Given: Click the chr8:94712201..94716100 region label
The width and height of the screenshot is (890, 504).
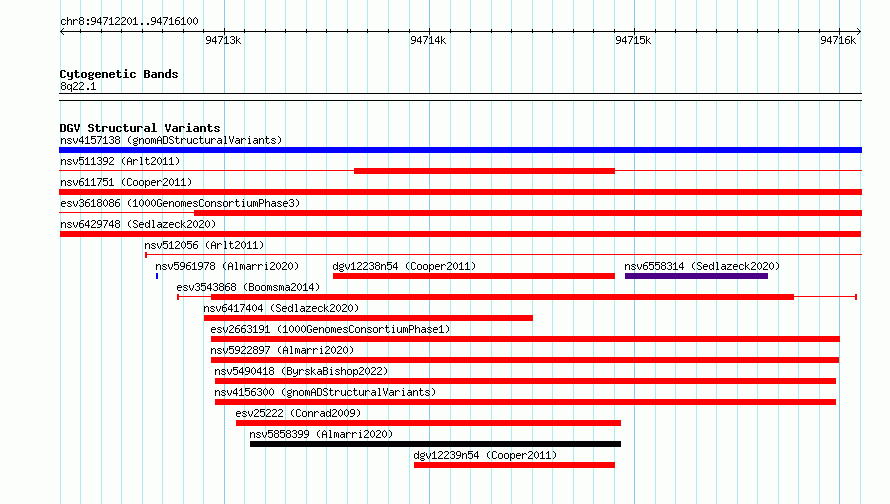Looking at the screenshot, I should click(x=129, y=21).
